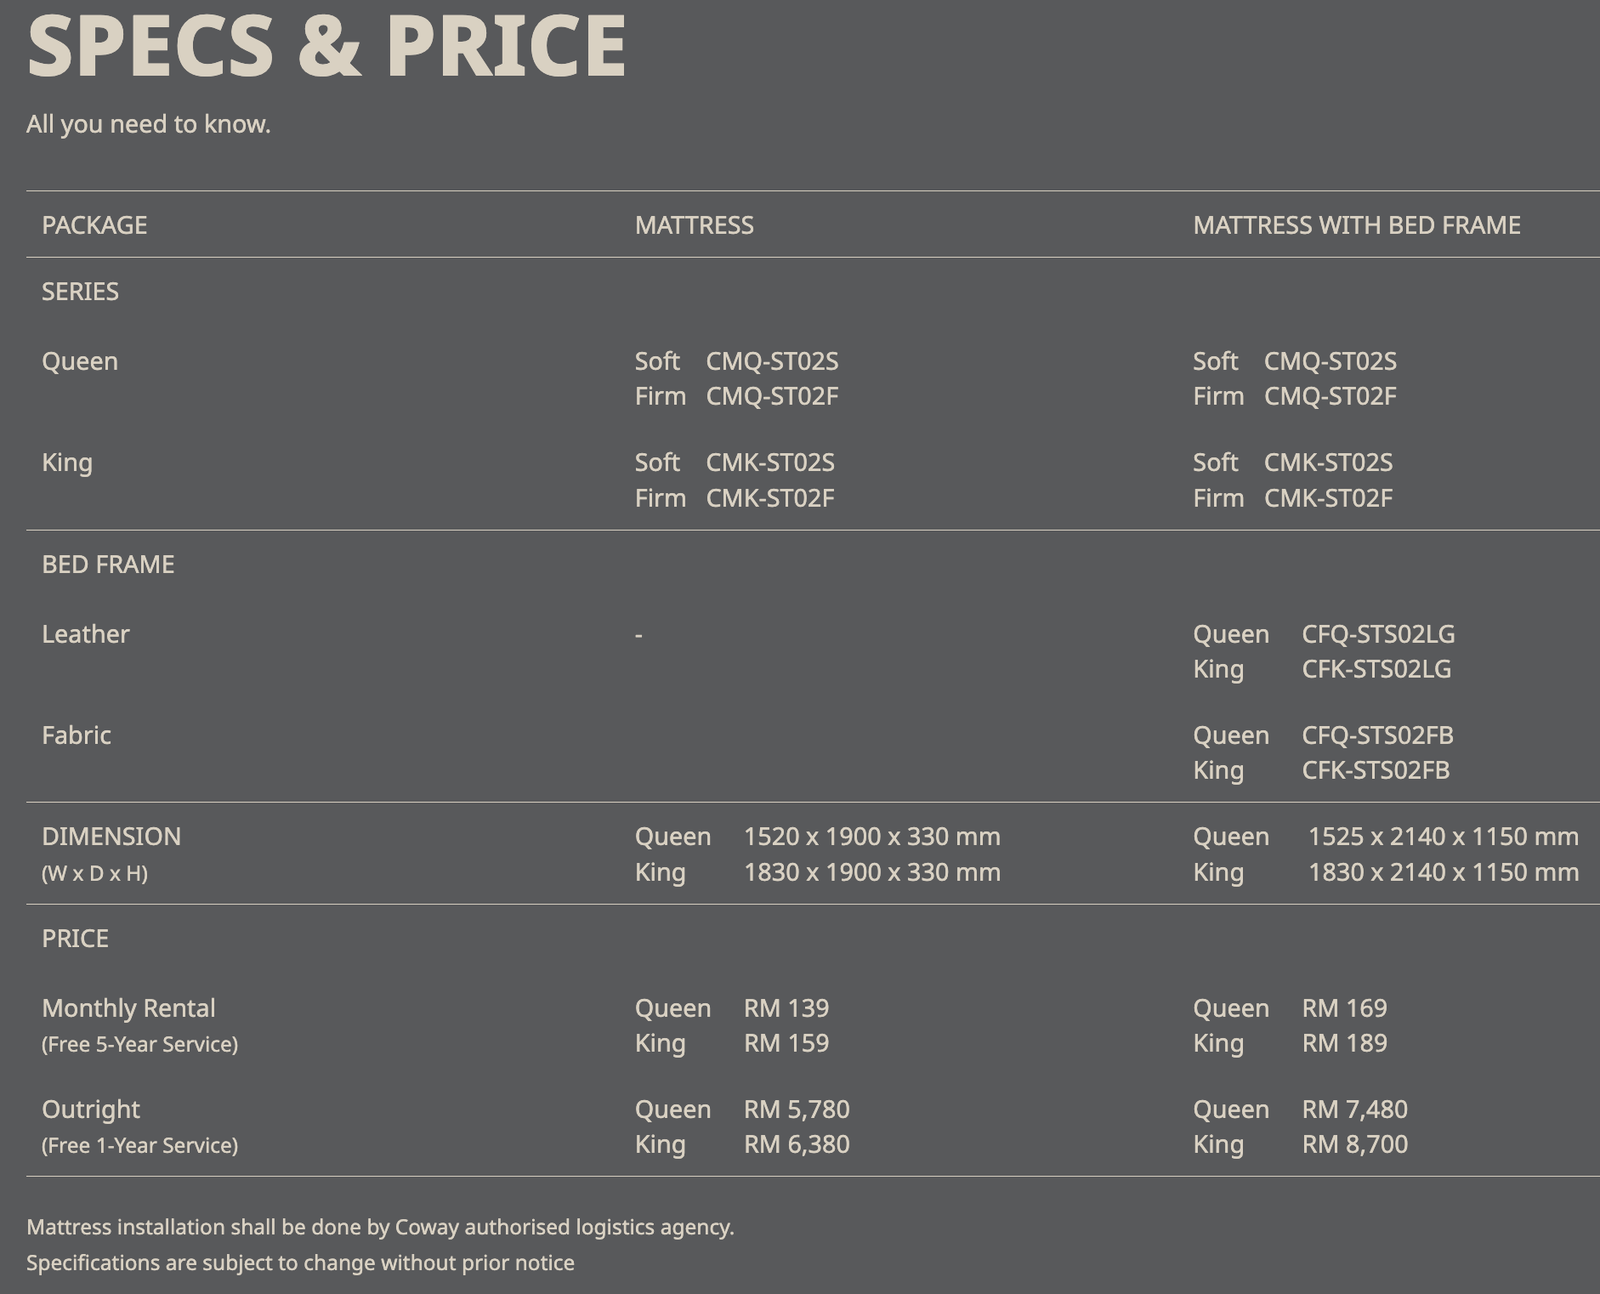The image size is (1600, 1294).
Task: Click the 'All you need to know.' subtitle
Action: 148,124
